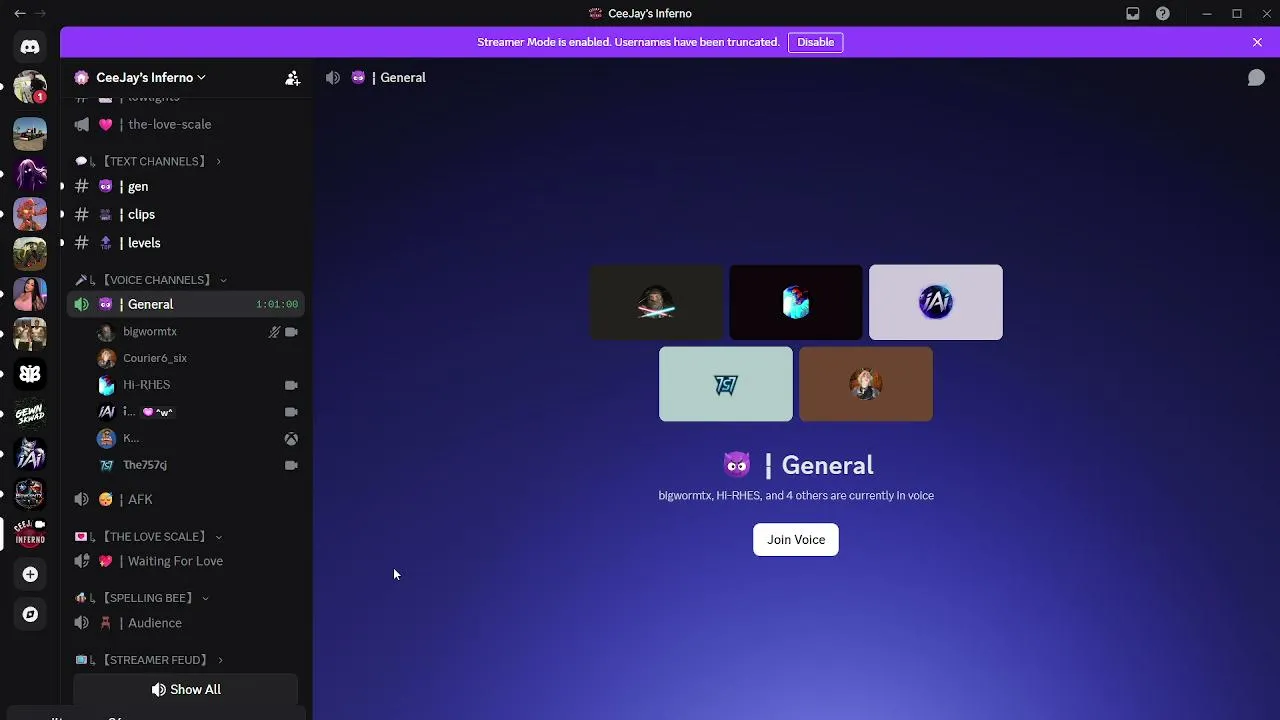Screen dimensions: 1280x720
Task: Disable Streamer Mode from the banner
Action: pos(815,42)
